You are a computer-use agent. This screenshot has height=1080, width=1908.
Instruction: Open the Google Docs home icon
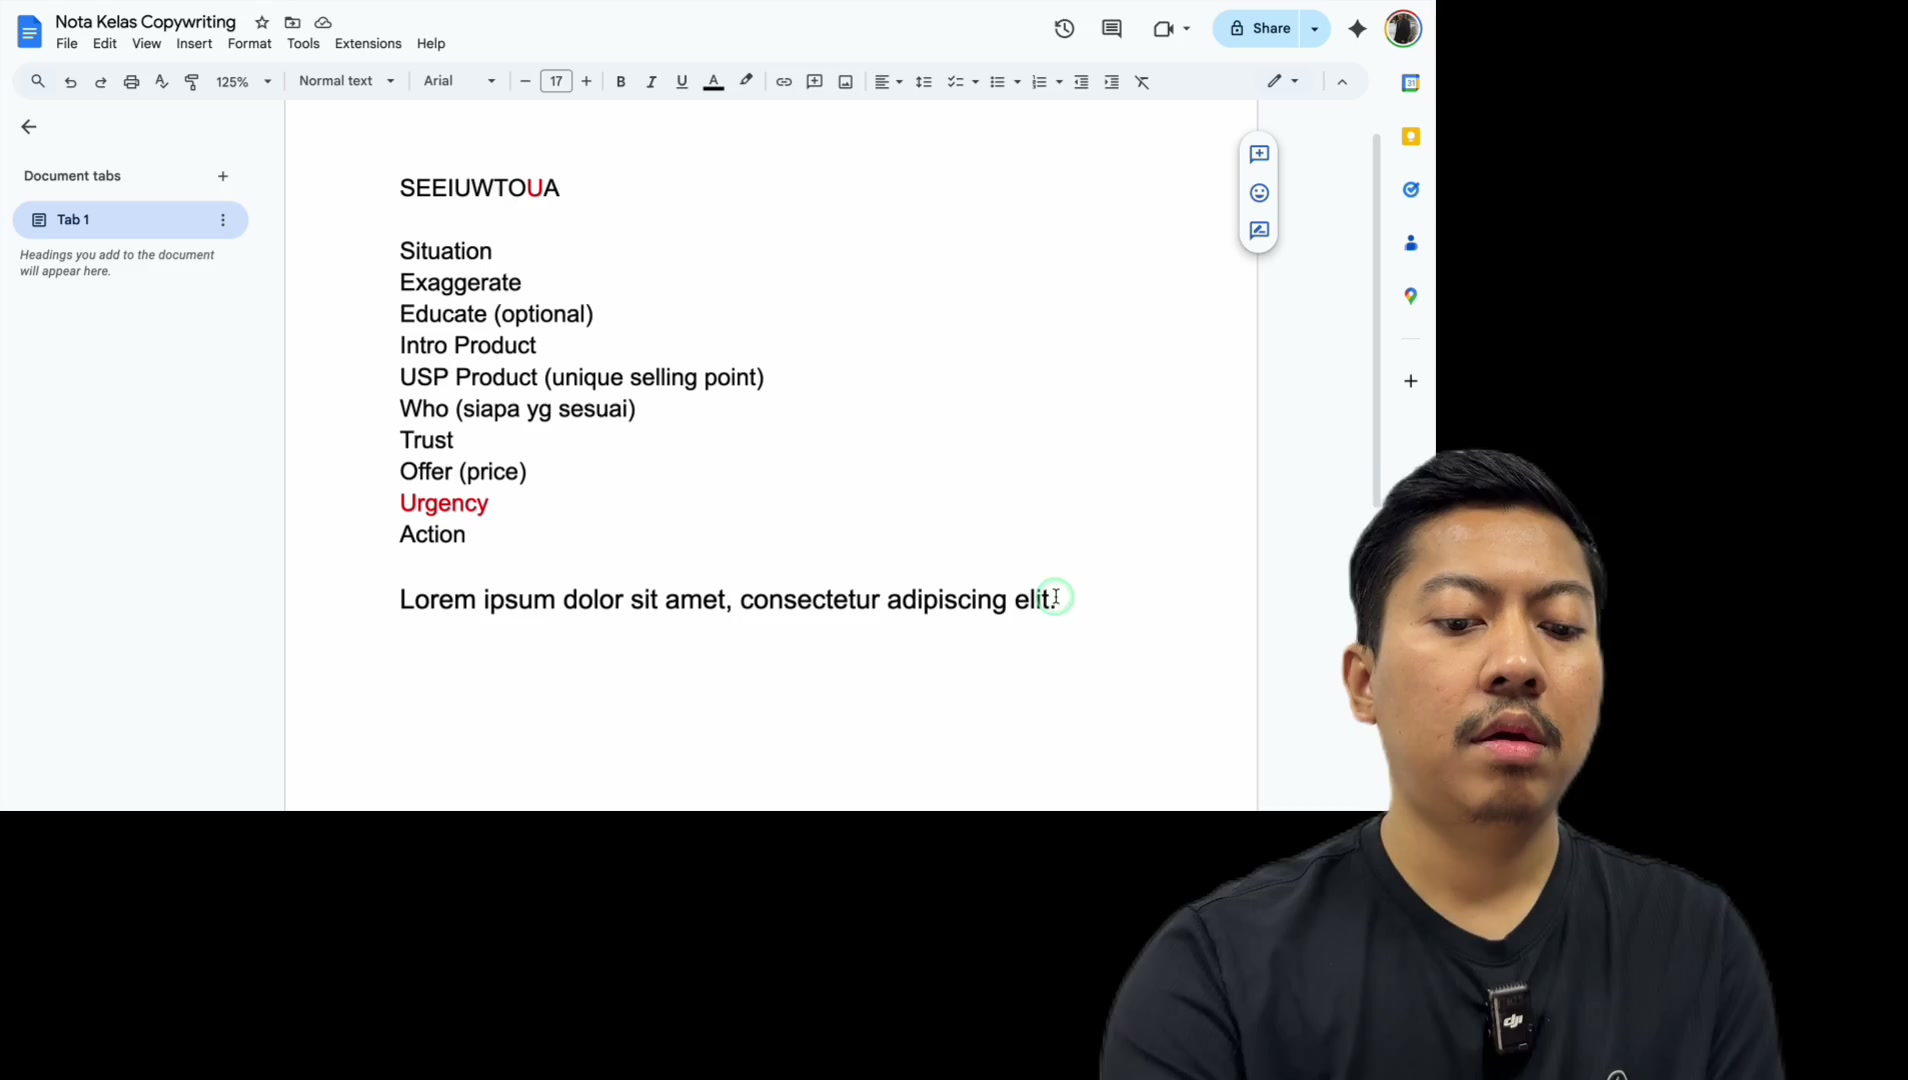(x=30, y=31)
